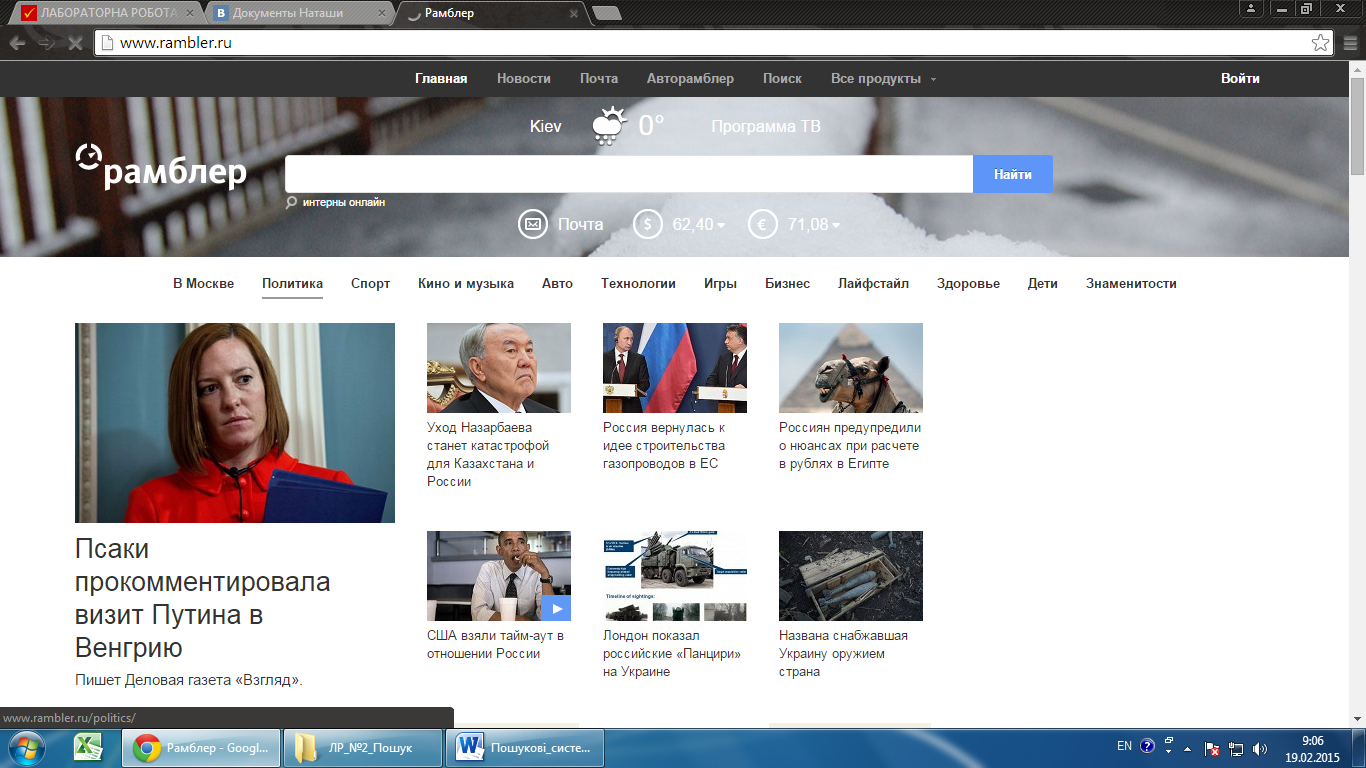
Task: Open the Kiev weather icon
Action: pos(608,126)
